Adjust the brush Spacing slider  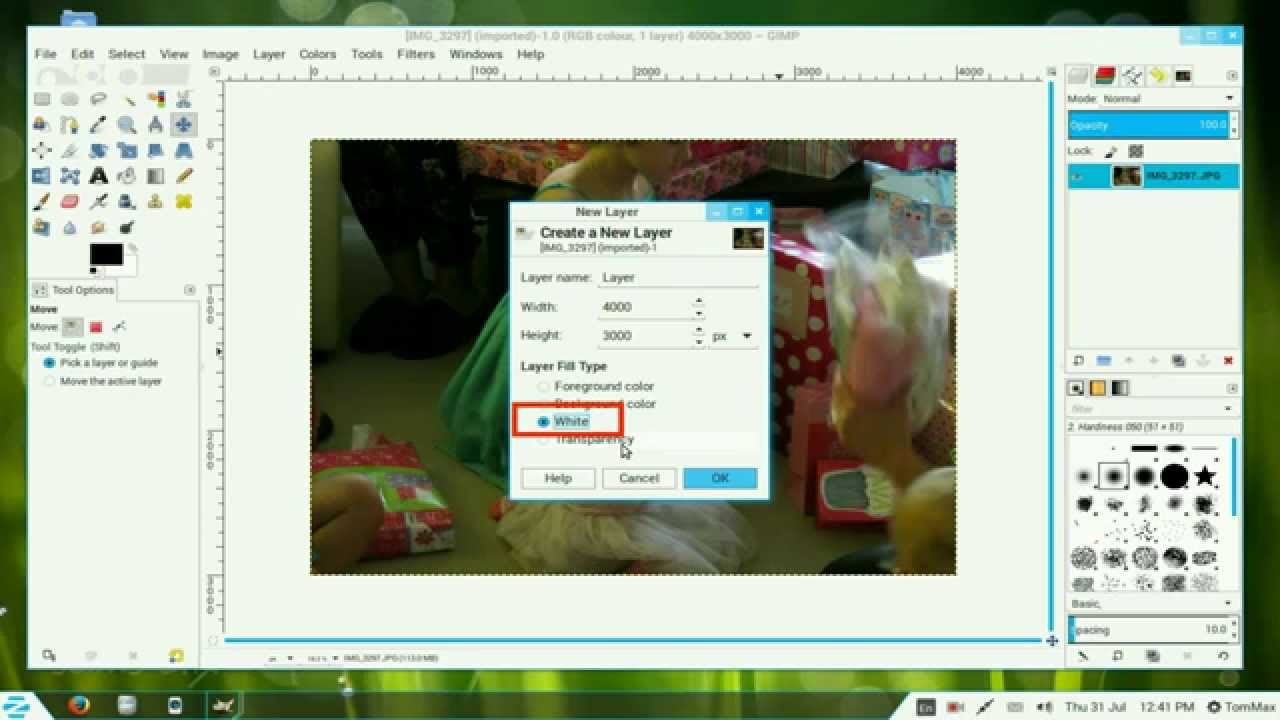pyautogui.click(x=1149, y=630)
